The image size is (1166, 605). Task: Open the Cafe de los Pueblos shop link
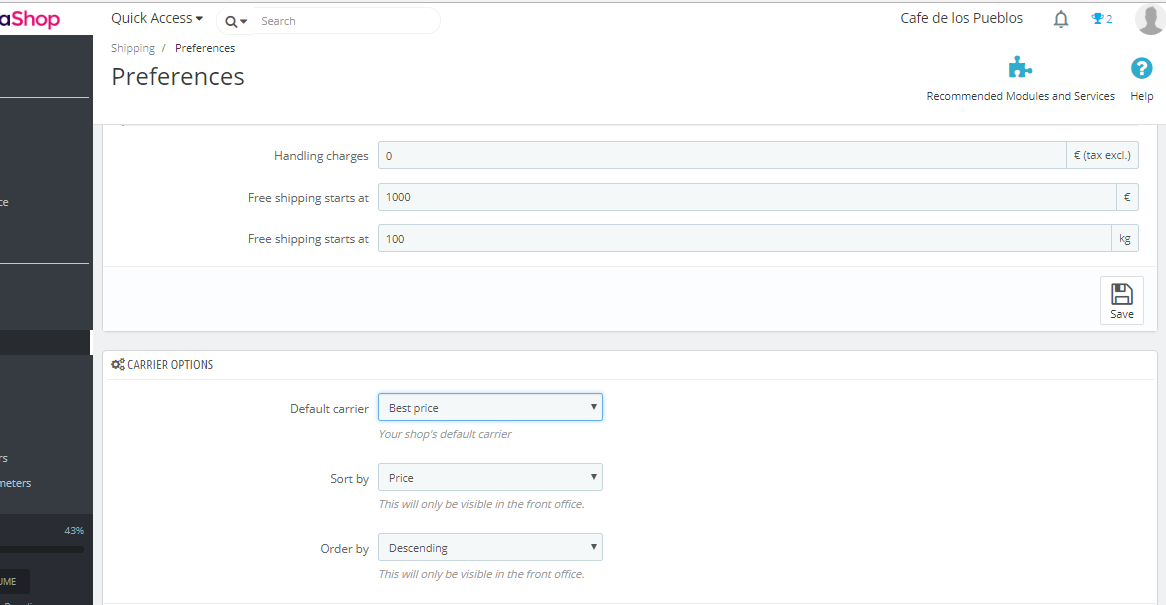pyautogui.click(x=961, y=19)
